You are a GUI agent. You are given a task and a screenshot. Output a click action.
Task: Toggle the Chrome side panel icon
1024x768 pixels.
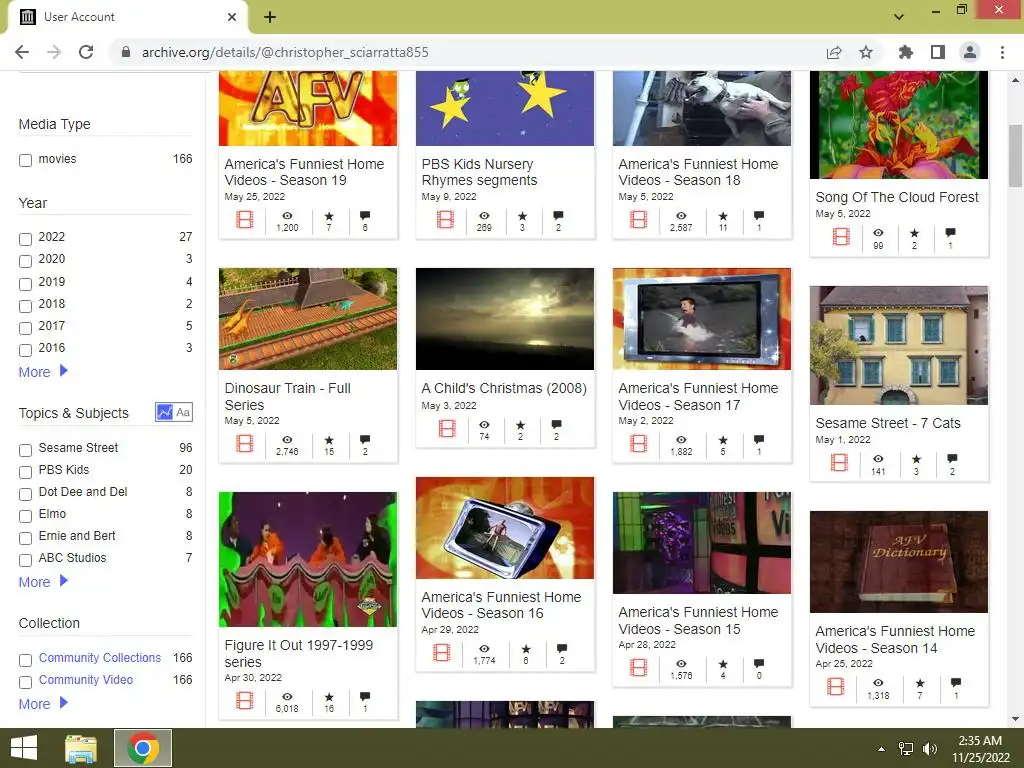(x=938, y=52)
